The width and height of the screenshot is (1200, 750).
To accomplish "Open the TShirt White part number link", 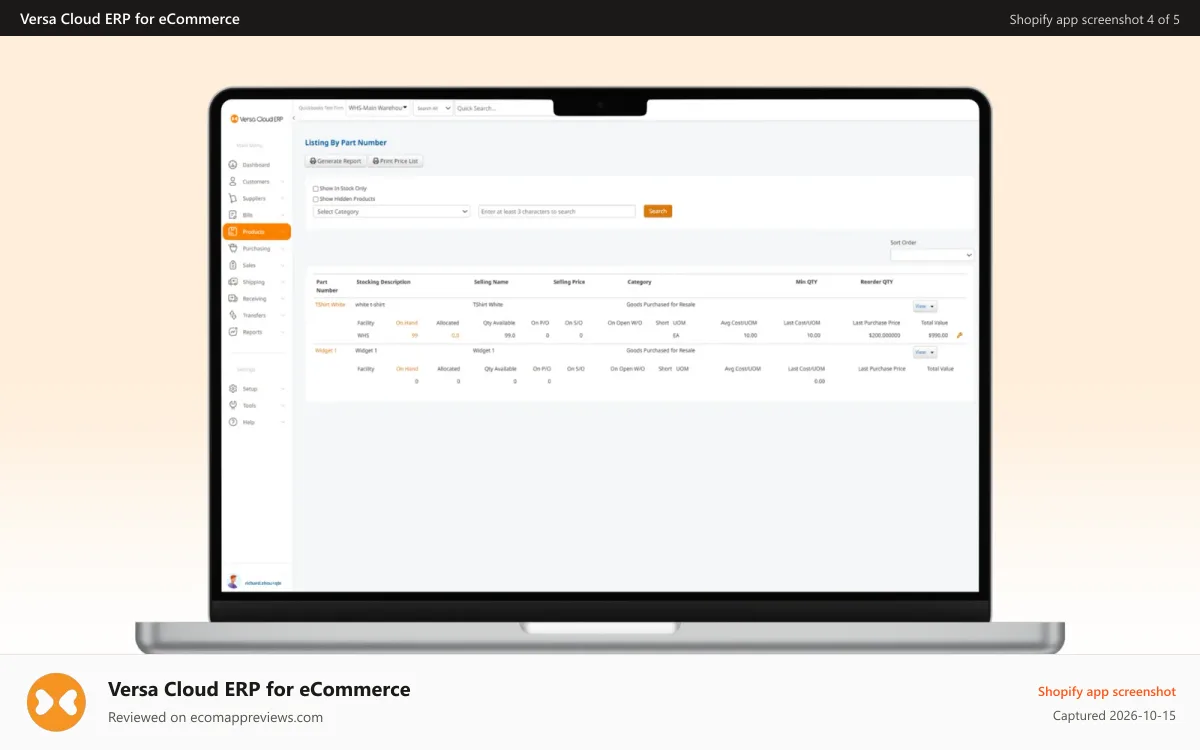I will click(330, 304).
